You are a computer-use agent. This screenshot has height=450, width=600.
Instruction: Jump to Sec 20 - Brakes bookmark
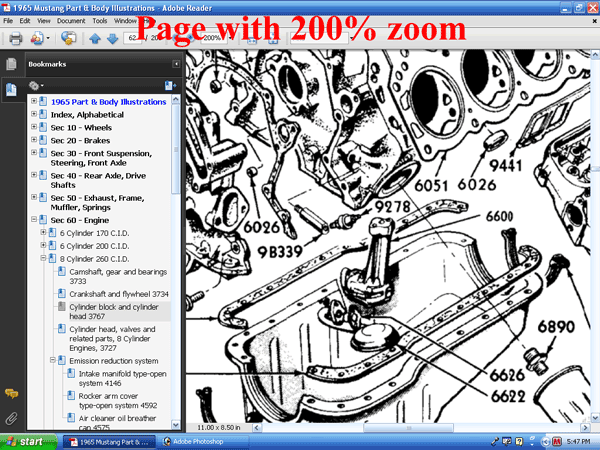click(x=80, y=141)
